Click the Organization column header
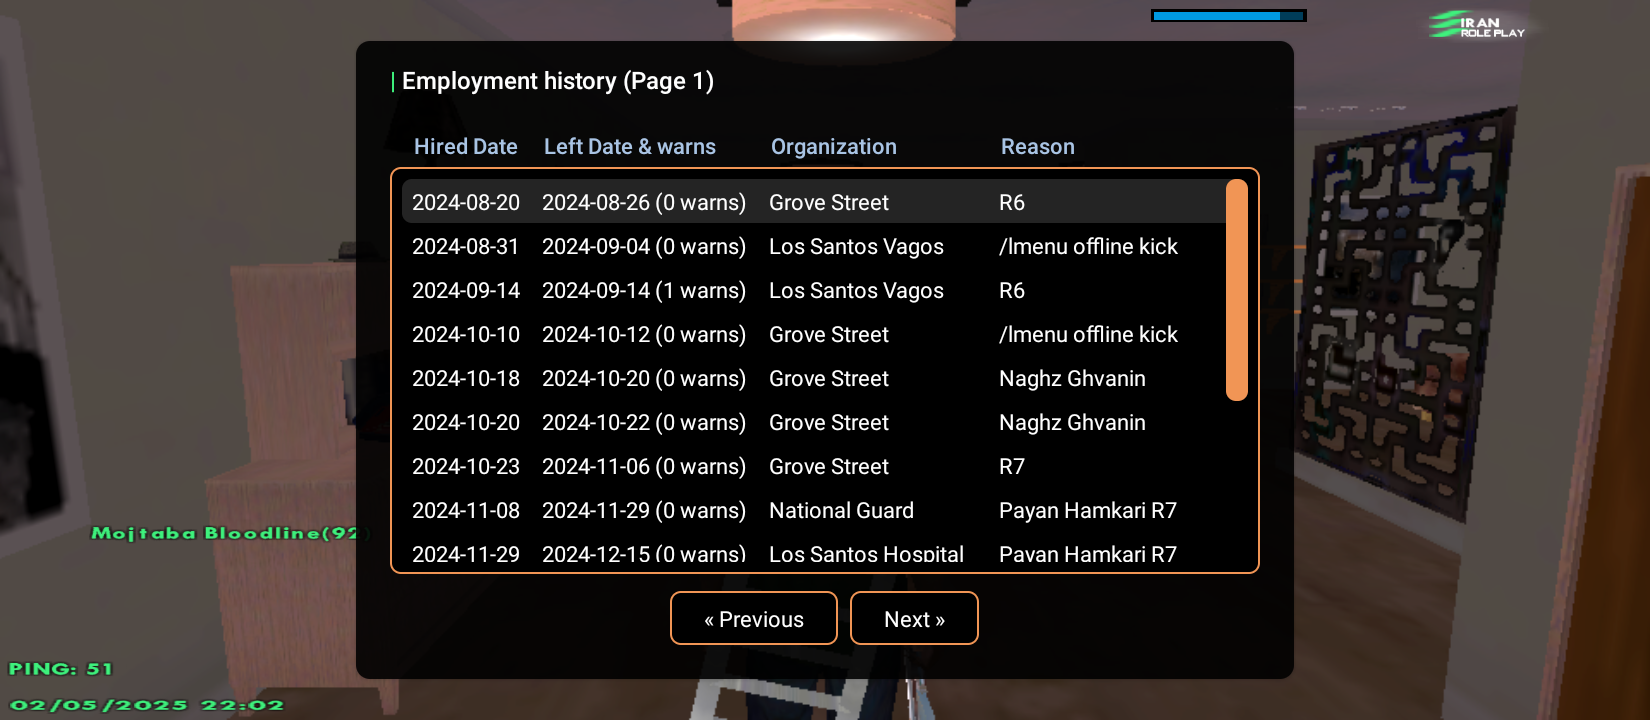1650x720 pixels. [x=834, y=147]
